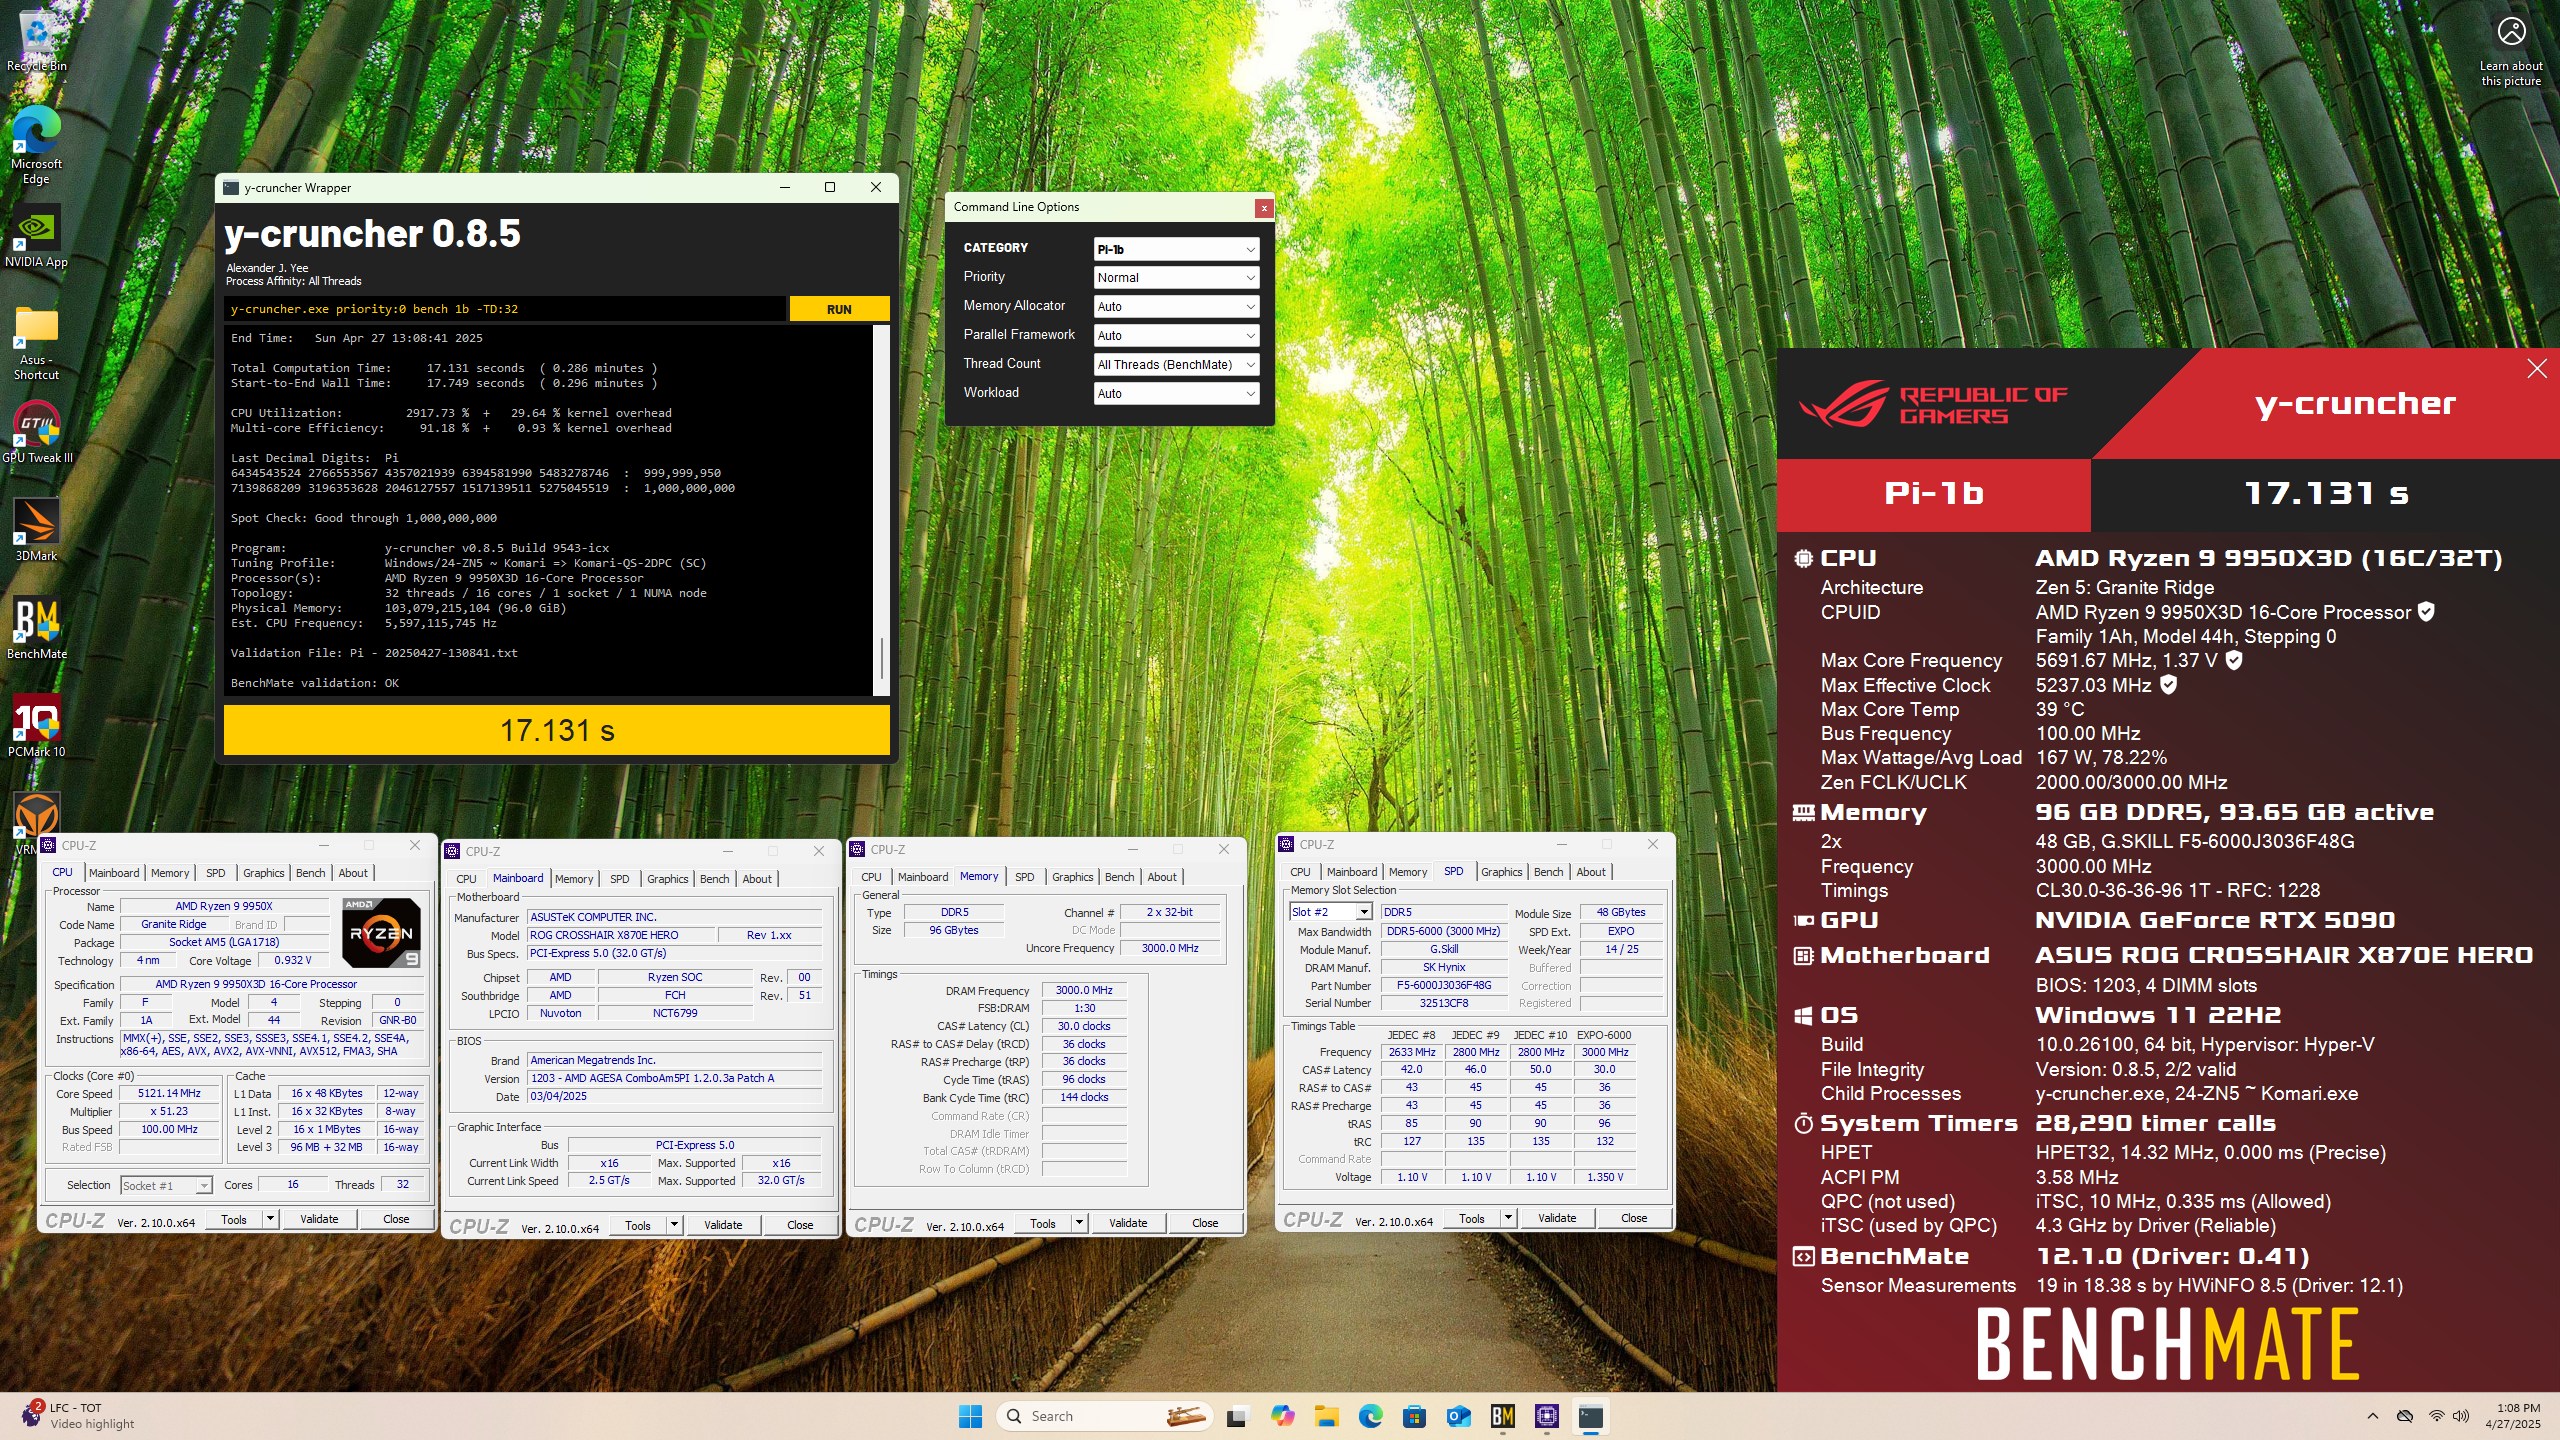Switch to CPU-Z on the taskbar
This screenshot has height=1440, width=2560.
1546,1416
